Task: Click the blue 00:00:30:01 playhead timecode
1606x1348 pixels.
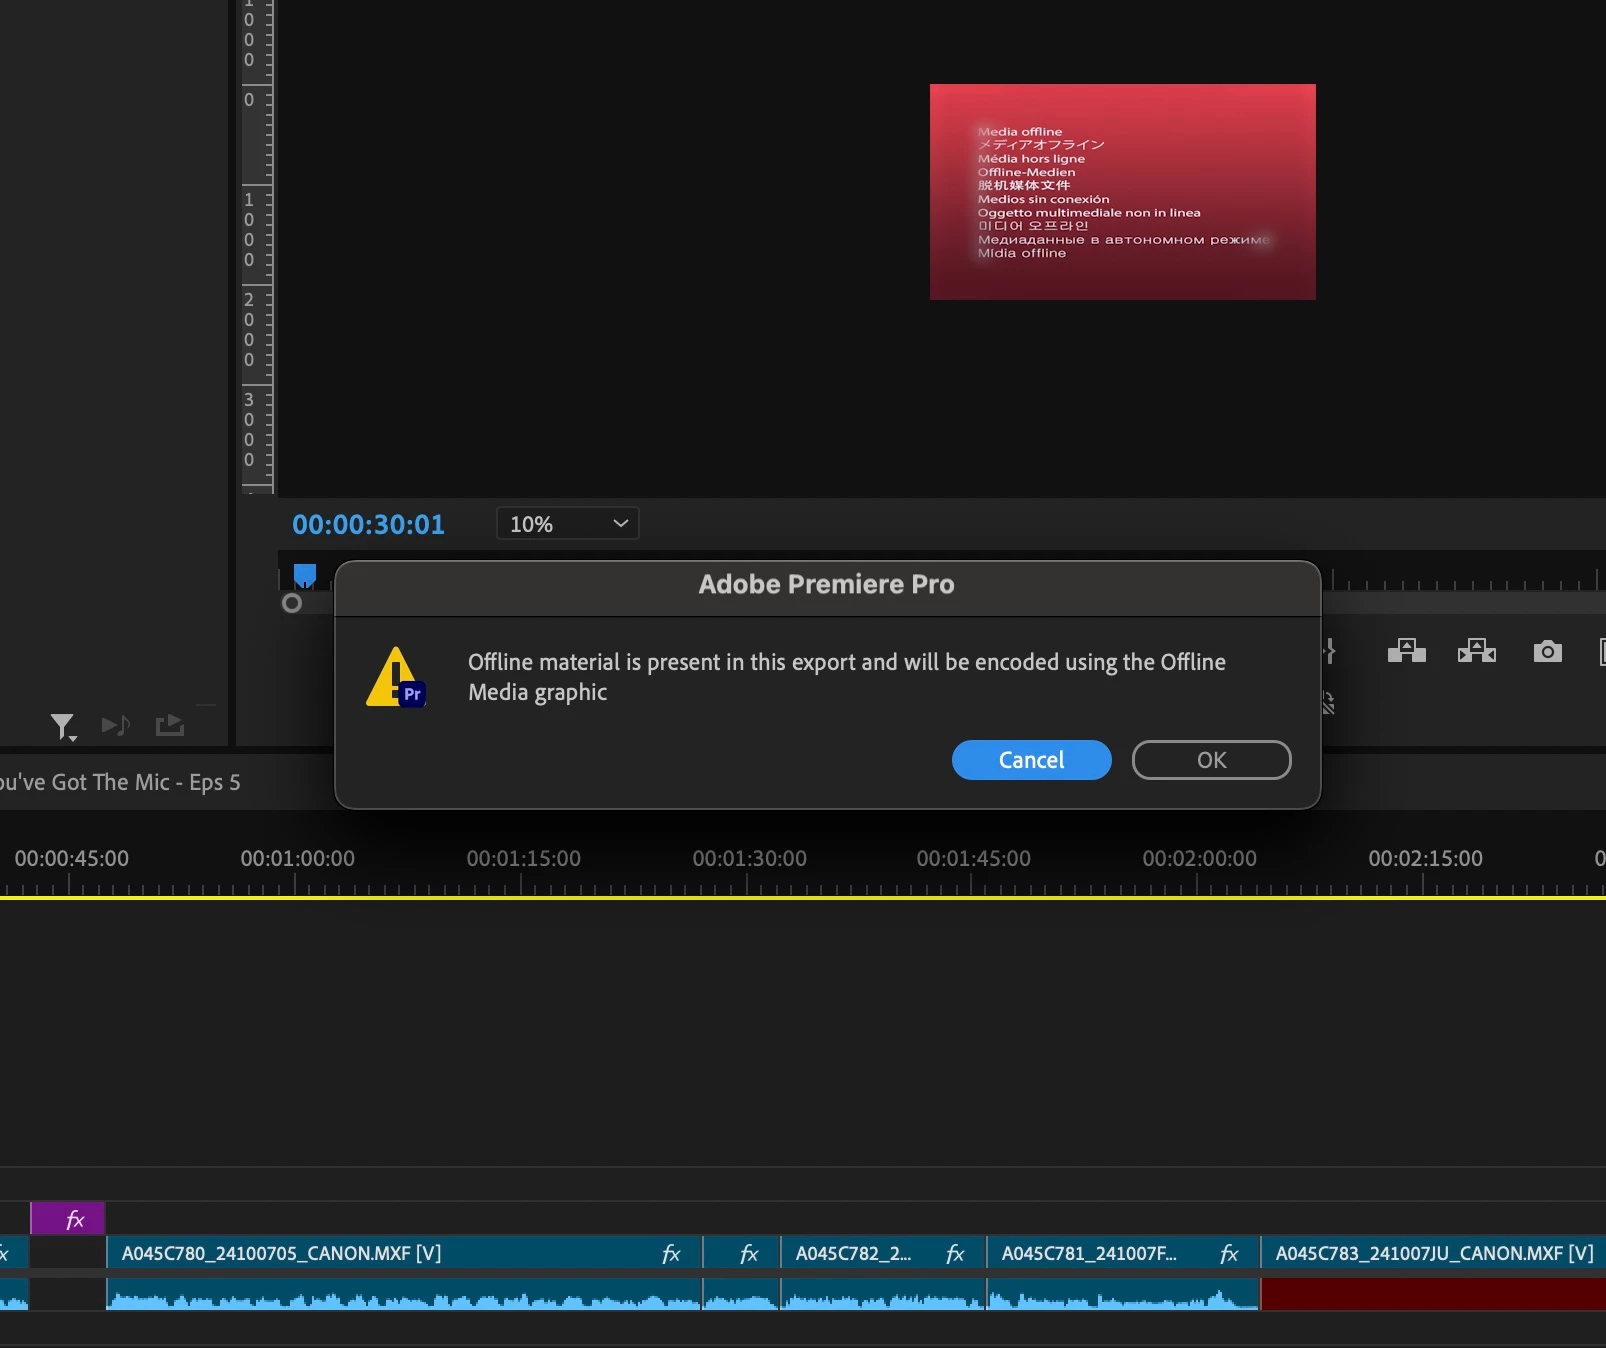Action: 368,524
